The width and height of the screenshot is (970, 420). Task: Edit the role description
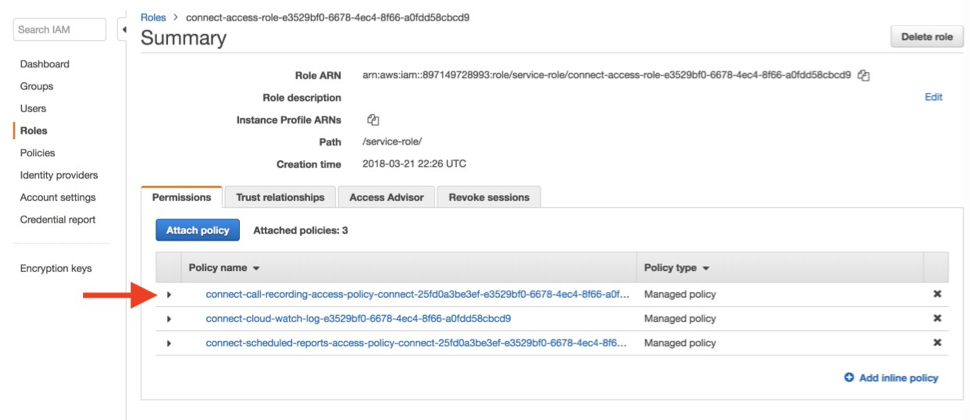click(933, 97)
